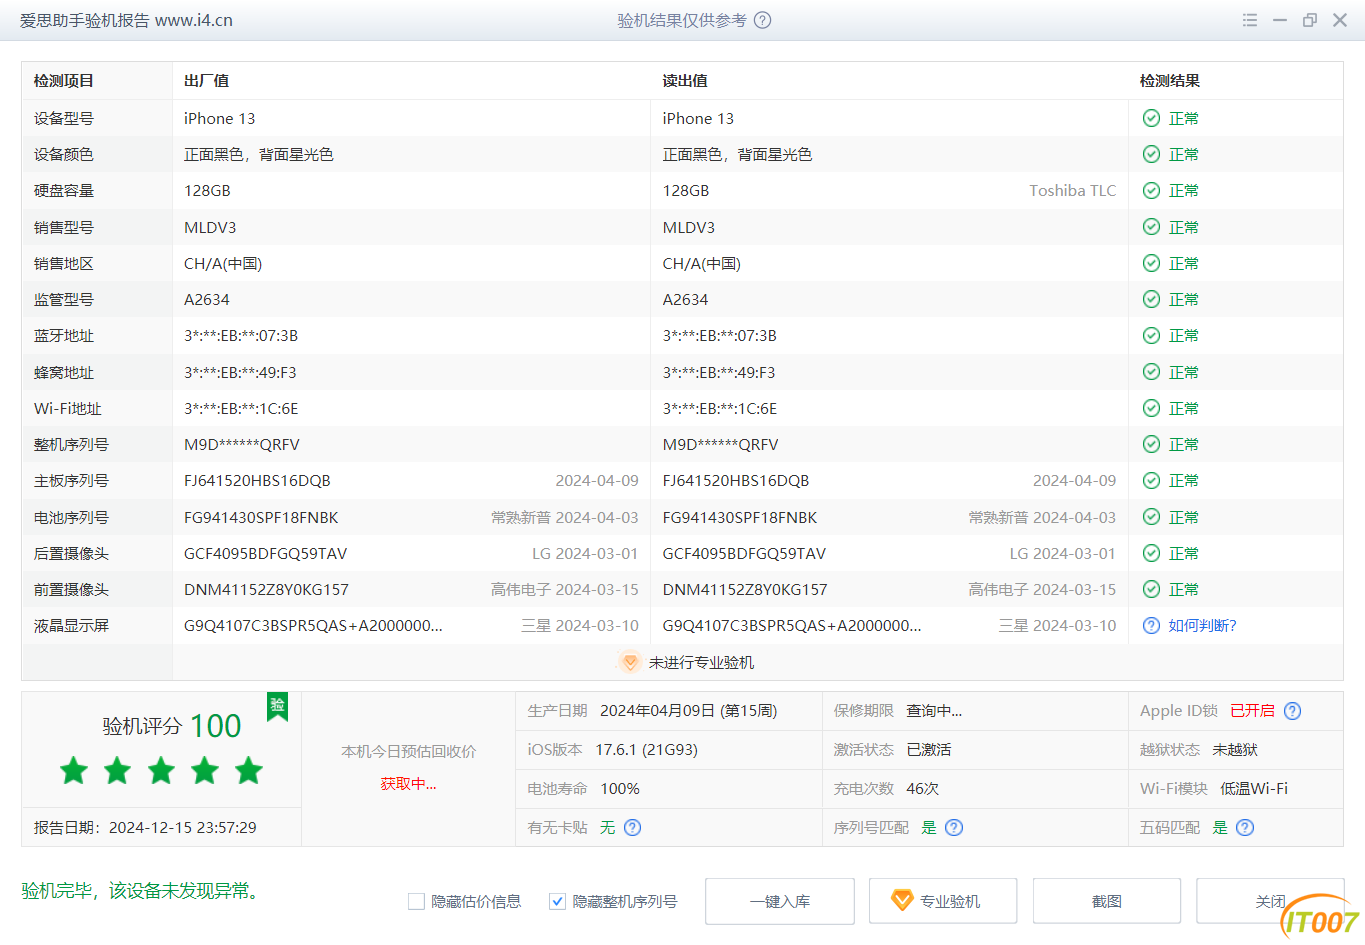Click the 截图 button
Viewport: 1365px width, 945px height.
1107,901
